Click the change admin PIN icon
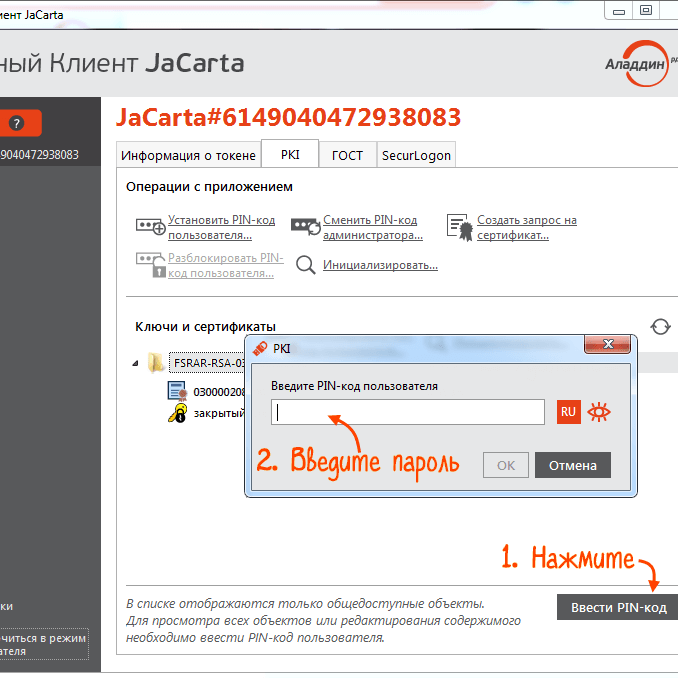 coord(306,226)
